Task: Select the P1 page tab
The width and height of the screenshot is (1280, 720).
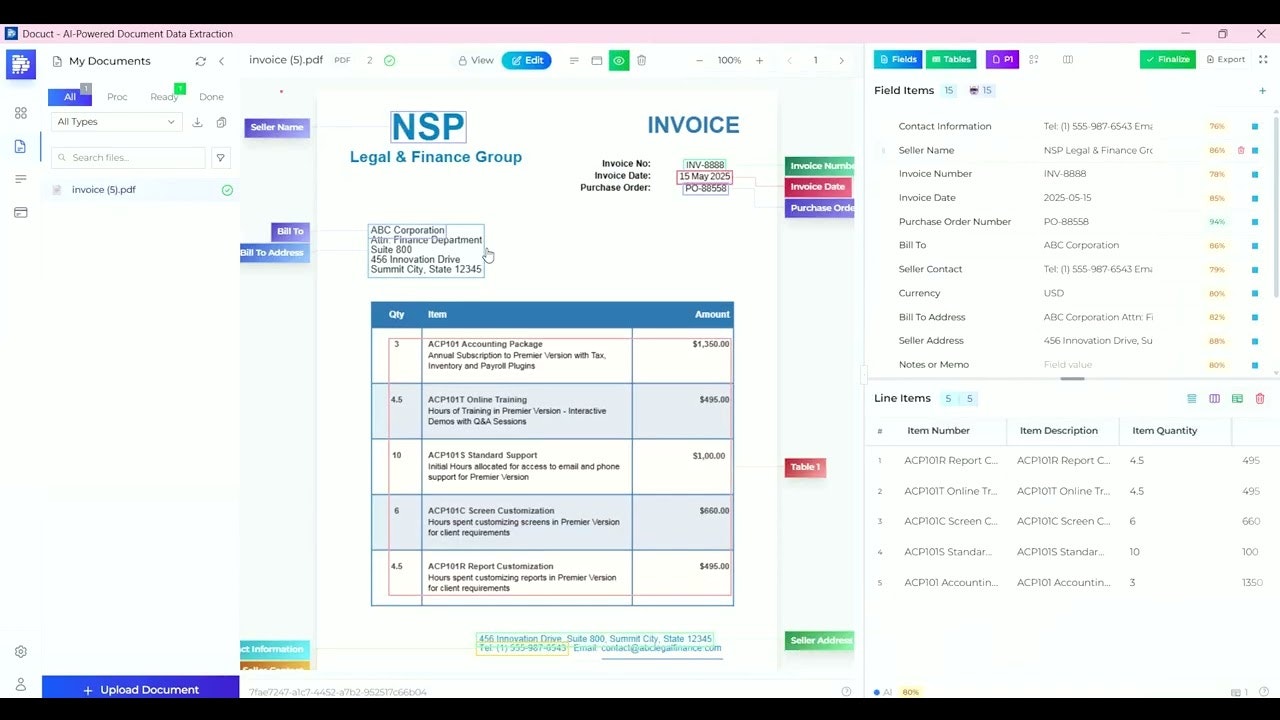Action: pos(1002,59)
